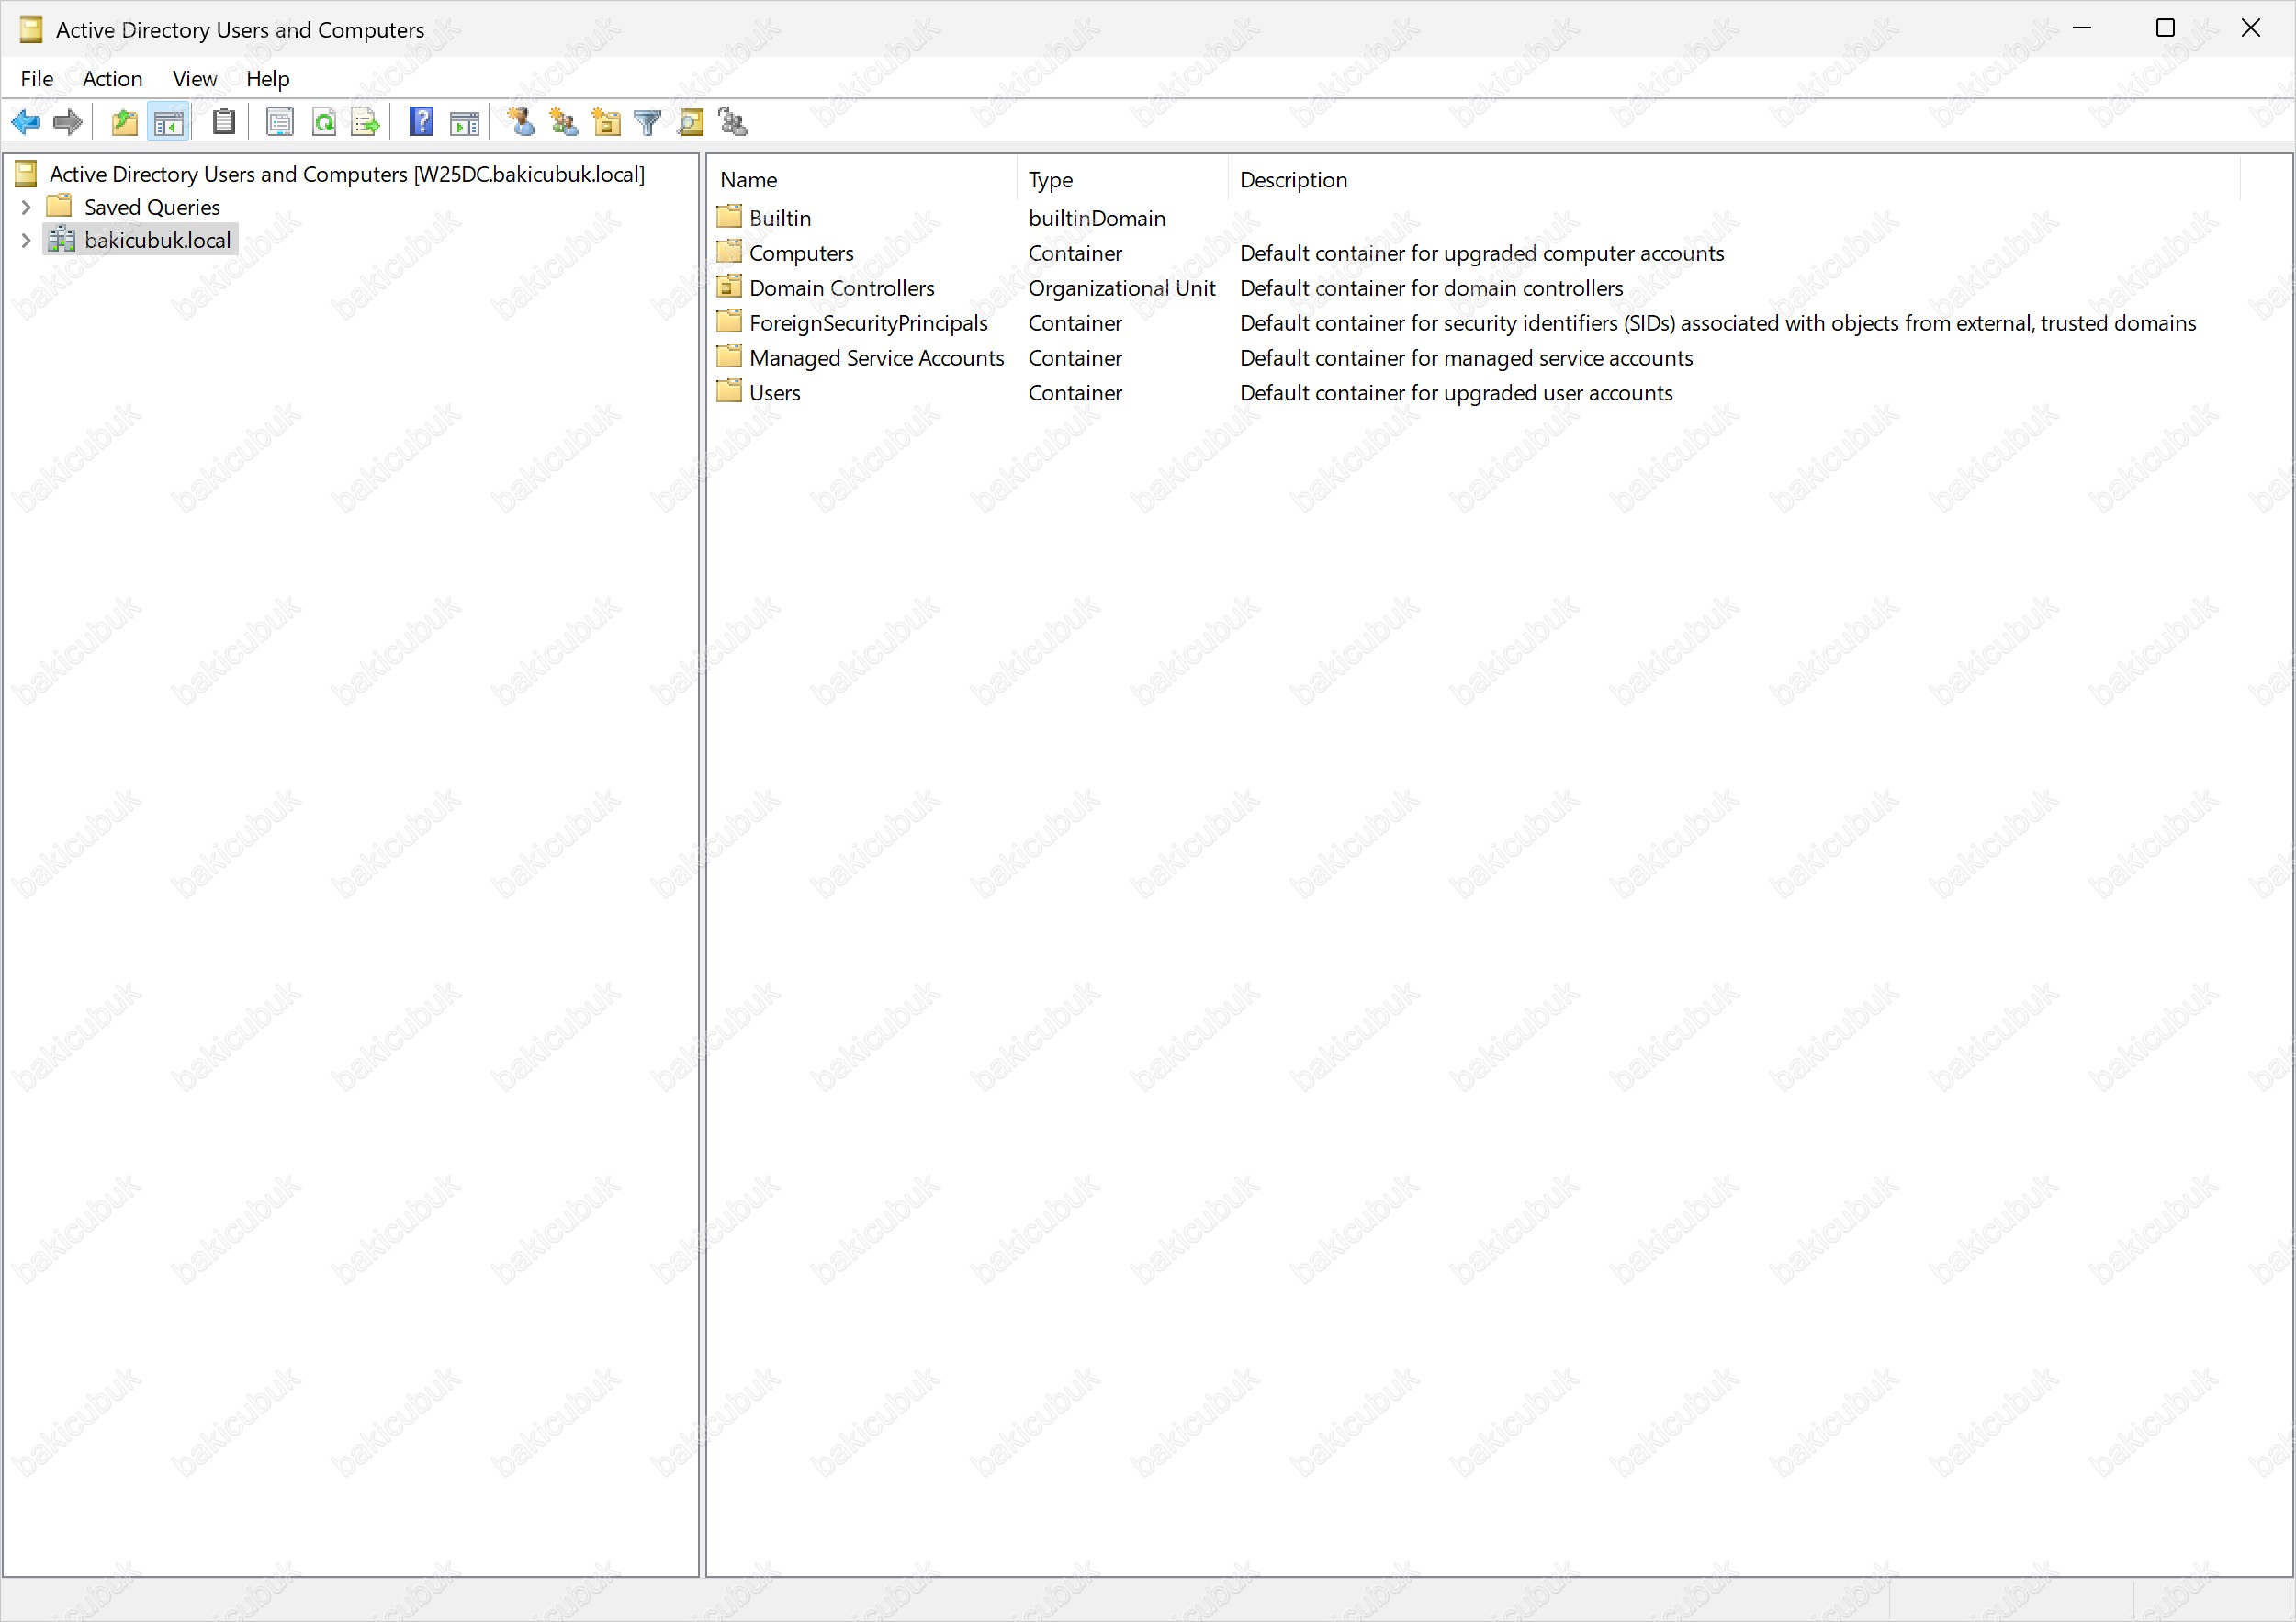The height and width of the screenshot is (1622, 2296).
Task: Click the window title bar app icon
Action: tap(31, 29)
